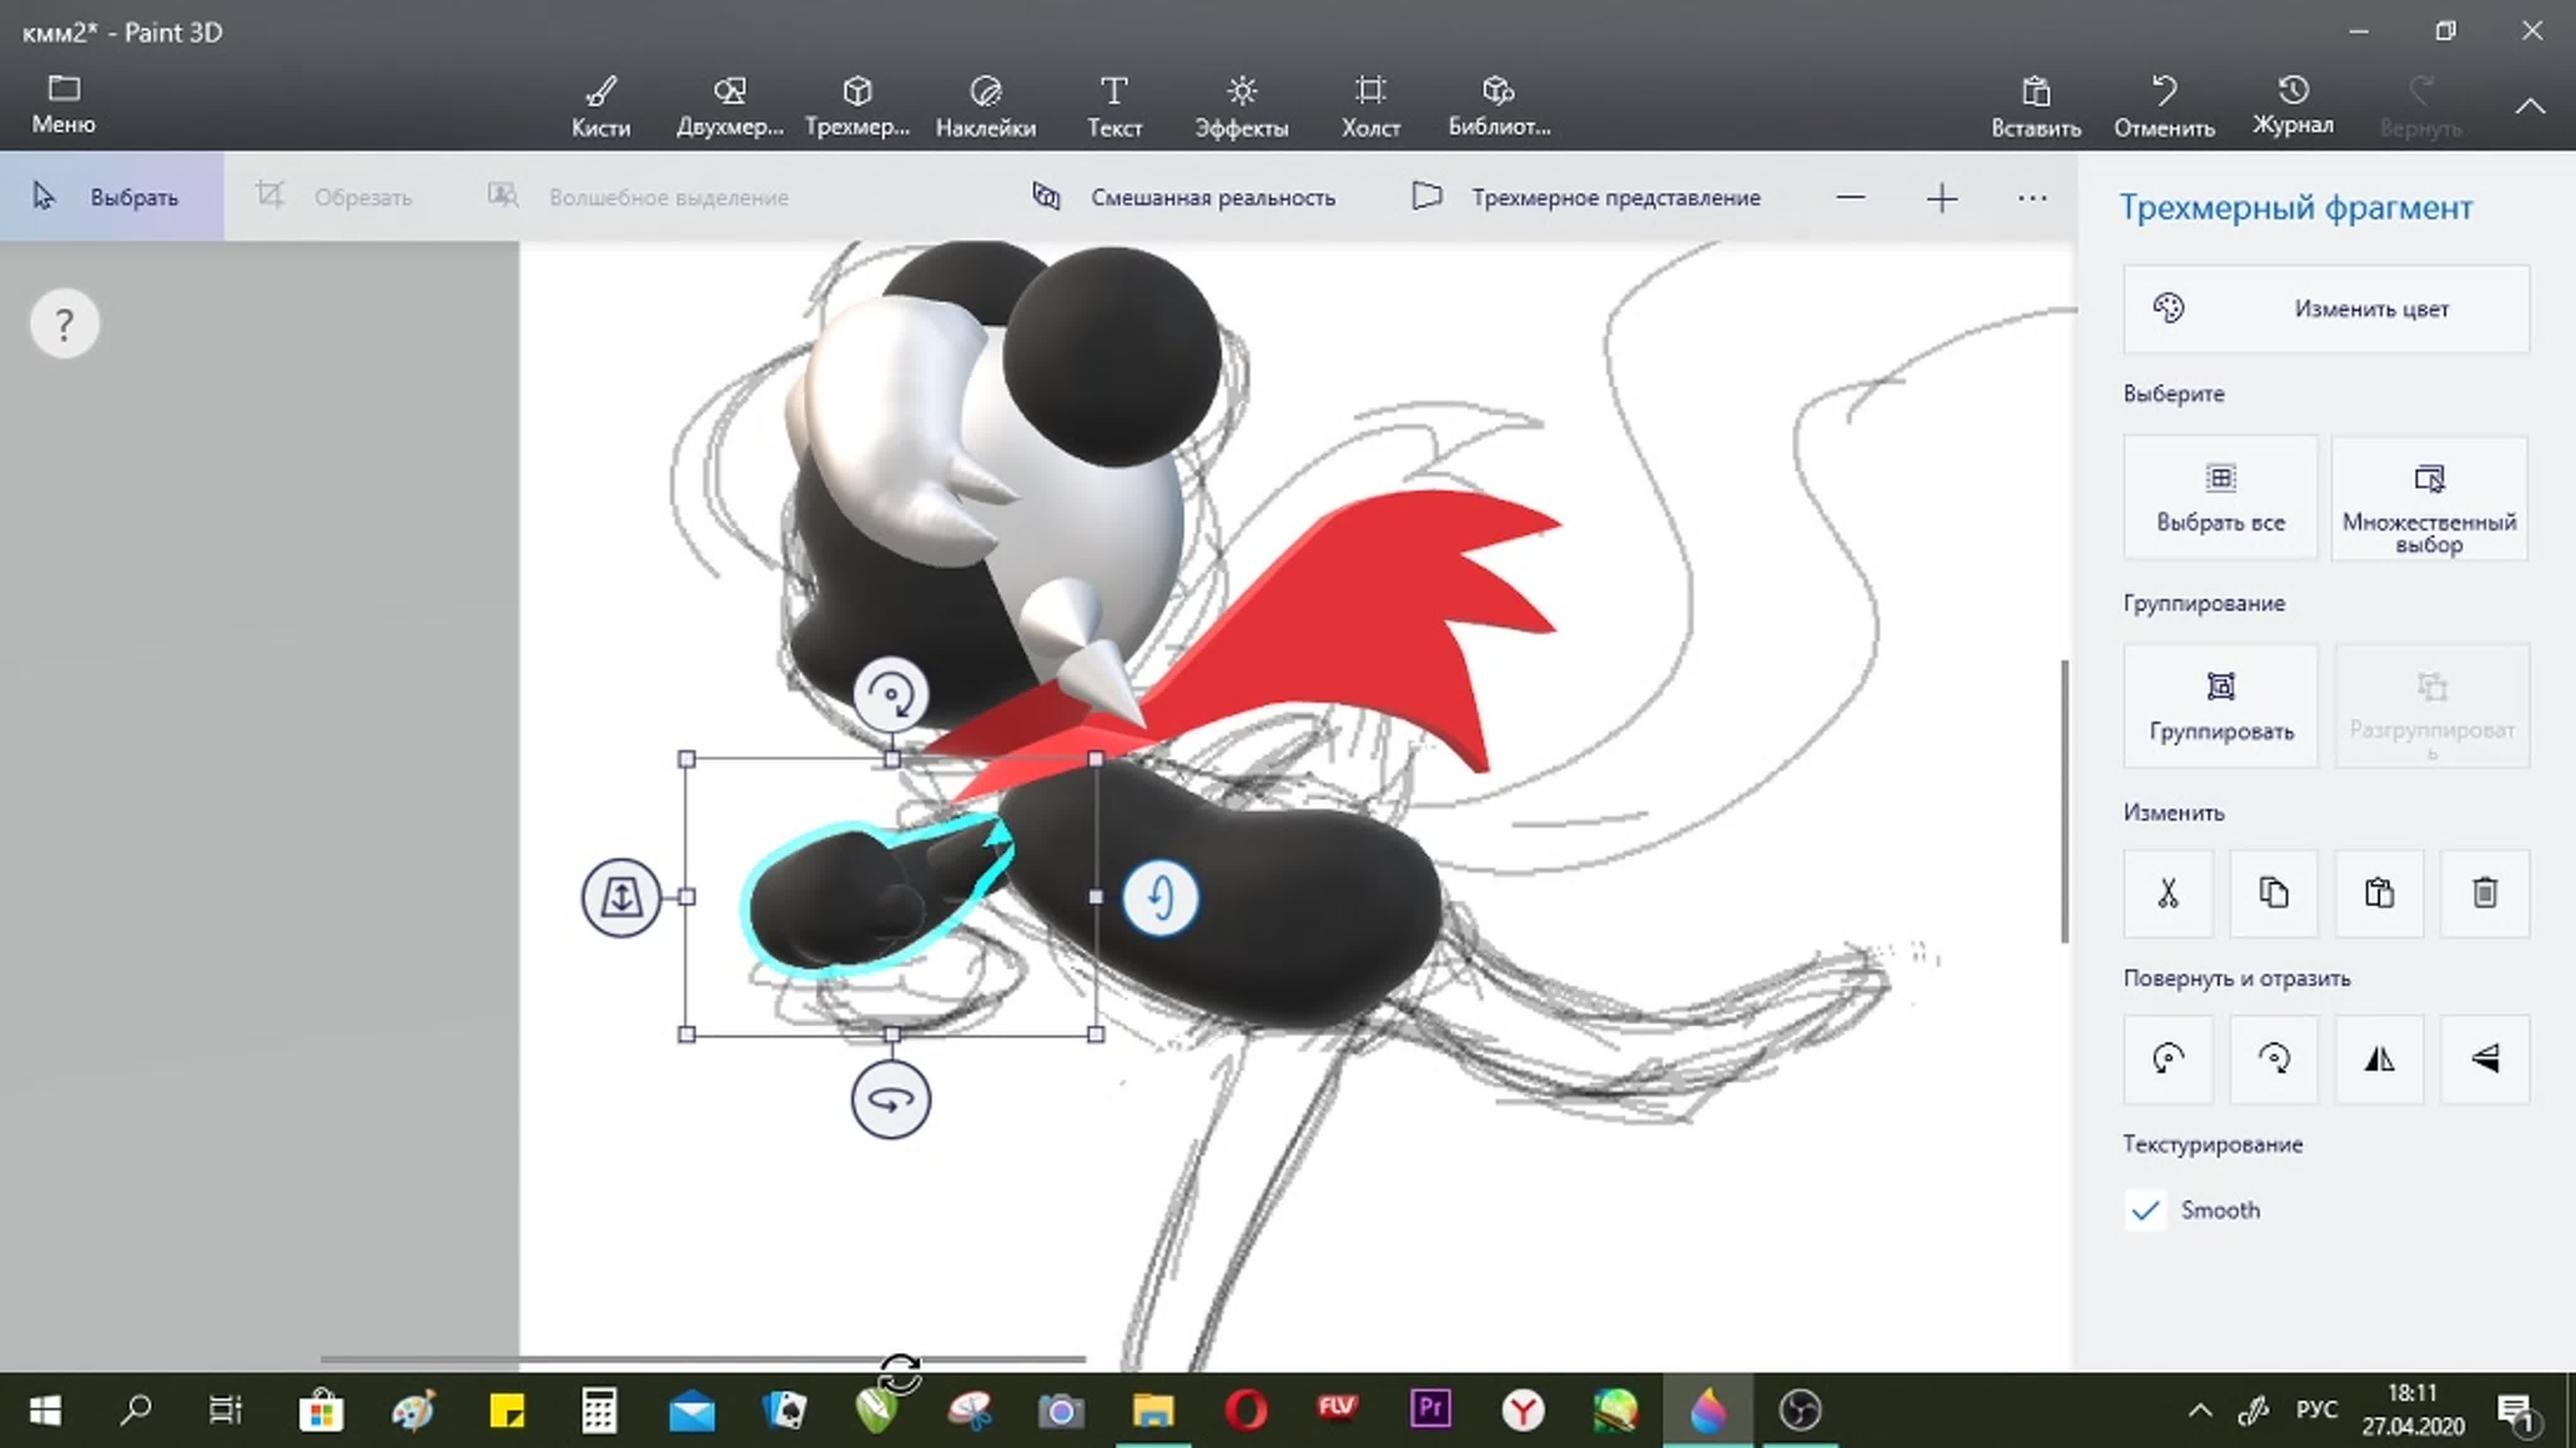Switch to the Эффекты tab

pos(1241,106)
